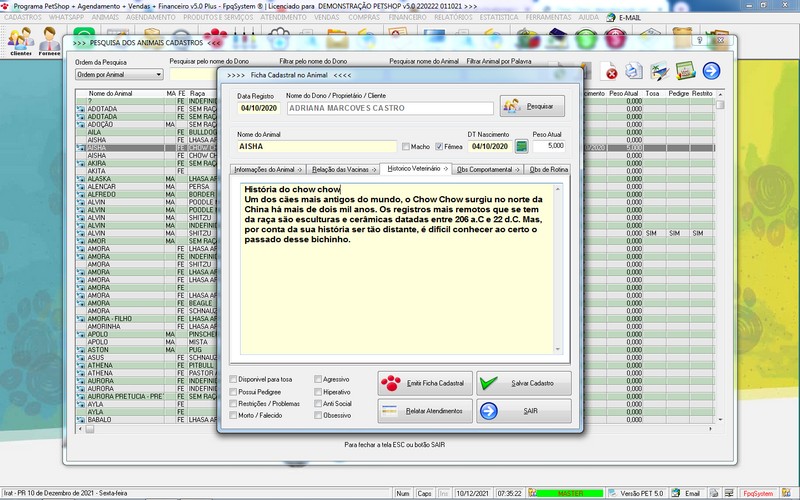
Task: Check the Macho checkbox
Action: click(x=406, y=147)
